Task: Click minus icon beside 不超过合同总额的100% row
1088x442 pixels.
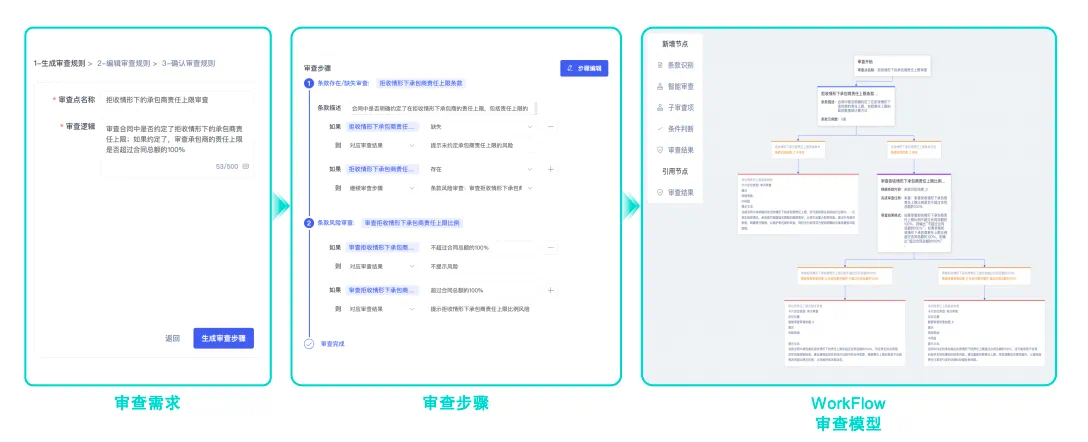Action: click(x=551, y=247)
